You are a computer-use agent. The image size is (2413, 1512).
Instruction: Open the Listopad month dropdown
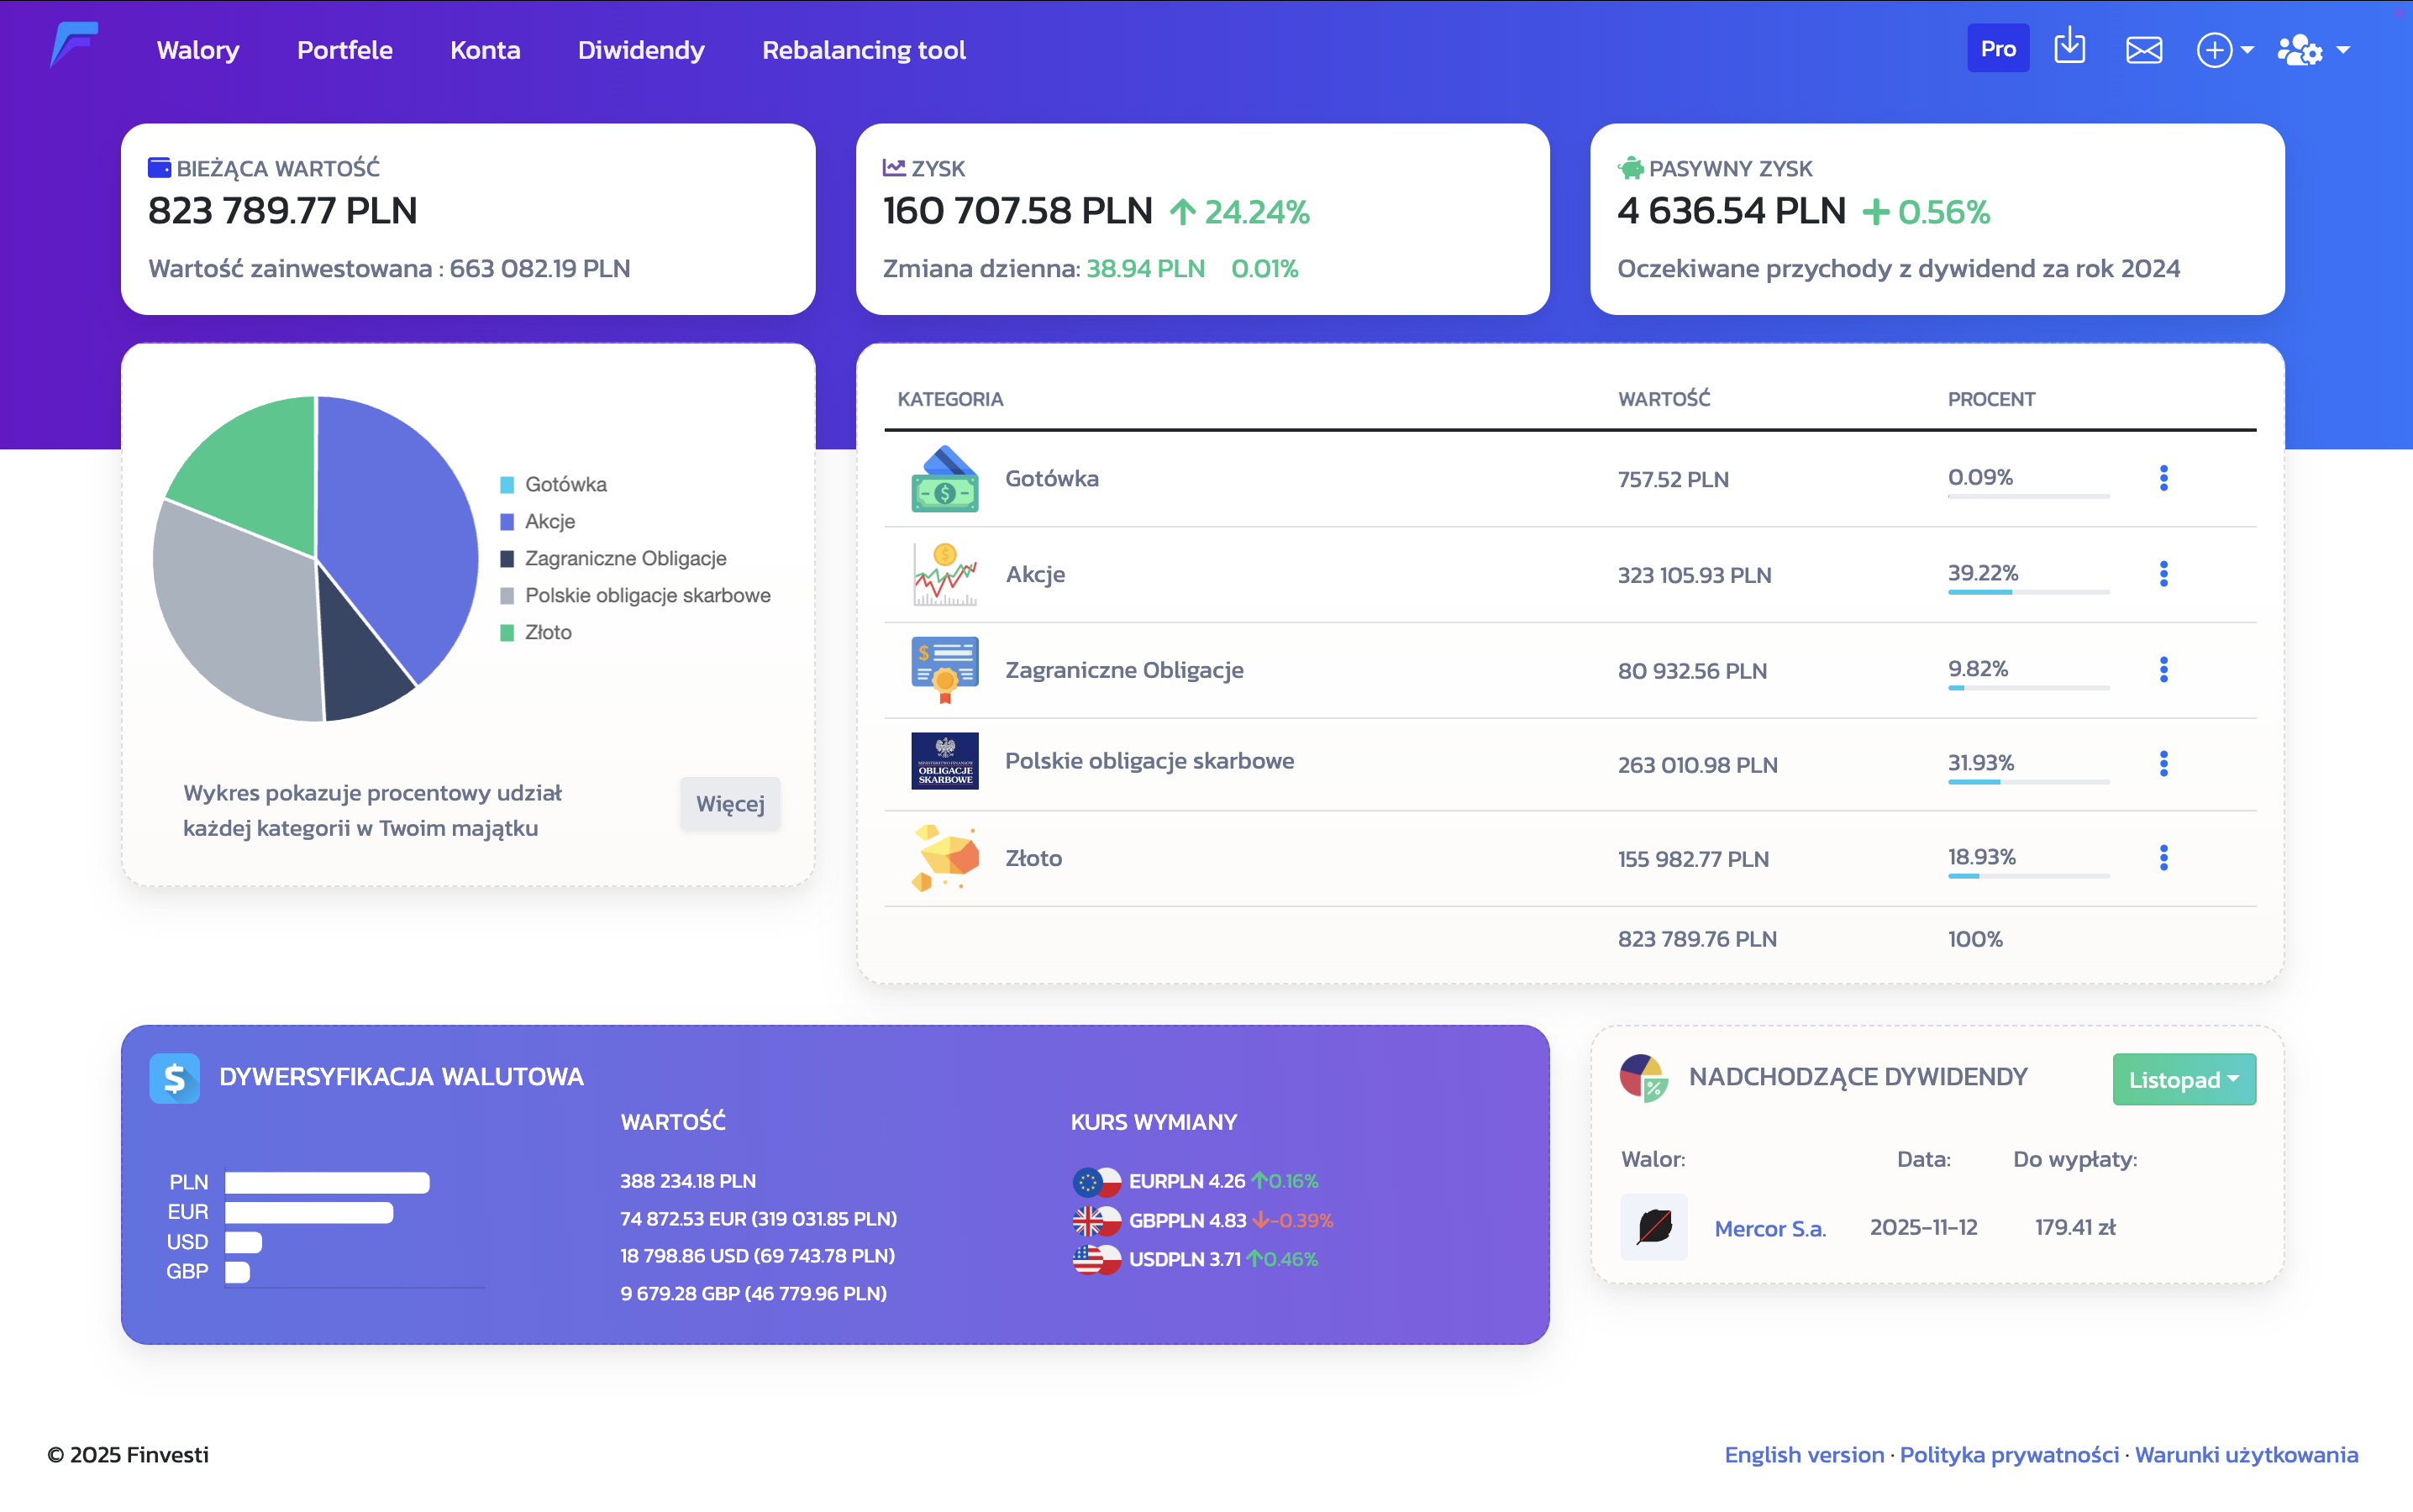[x=2183, y=1079]
